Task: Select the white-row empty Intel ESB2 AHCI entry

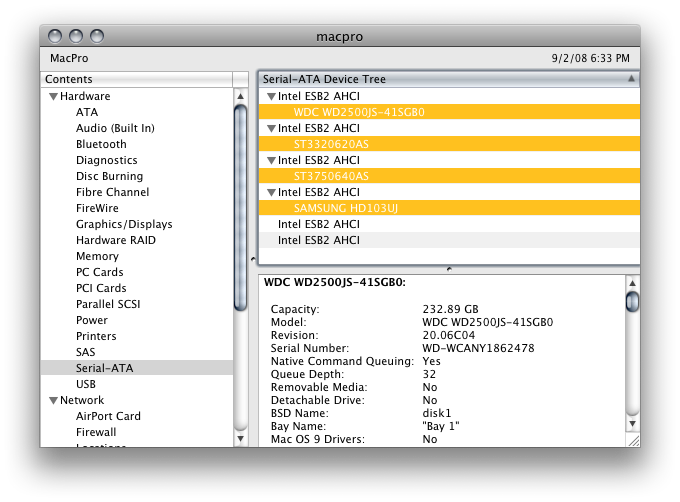Action: click(x=449, y=225)
